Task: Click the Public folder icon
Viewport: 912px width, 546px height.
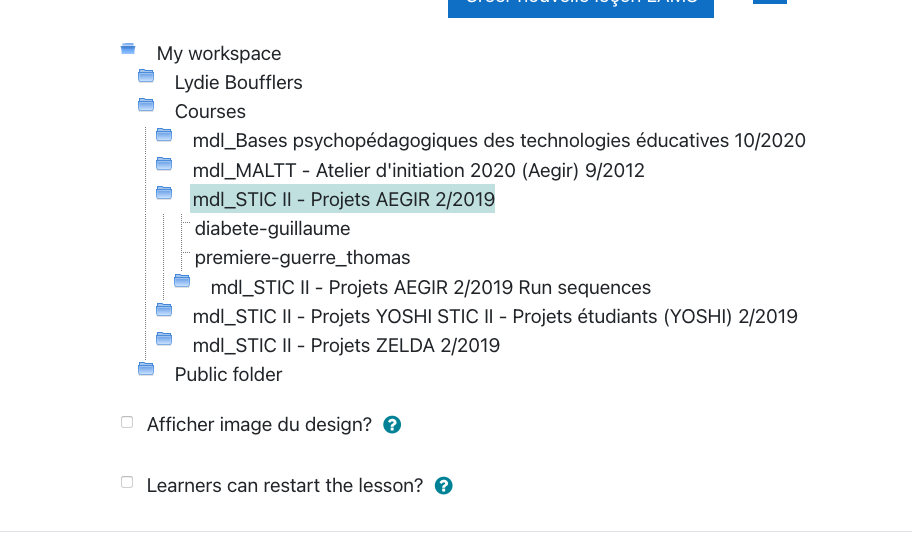Action: (x=146, y=369)
